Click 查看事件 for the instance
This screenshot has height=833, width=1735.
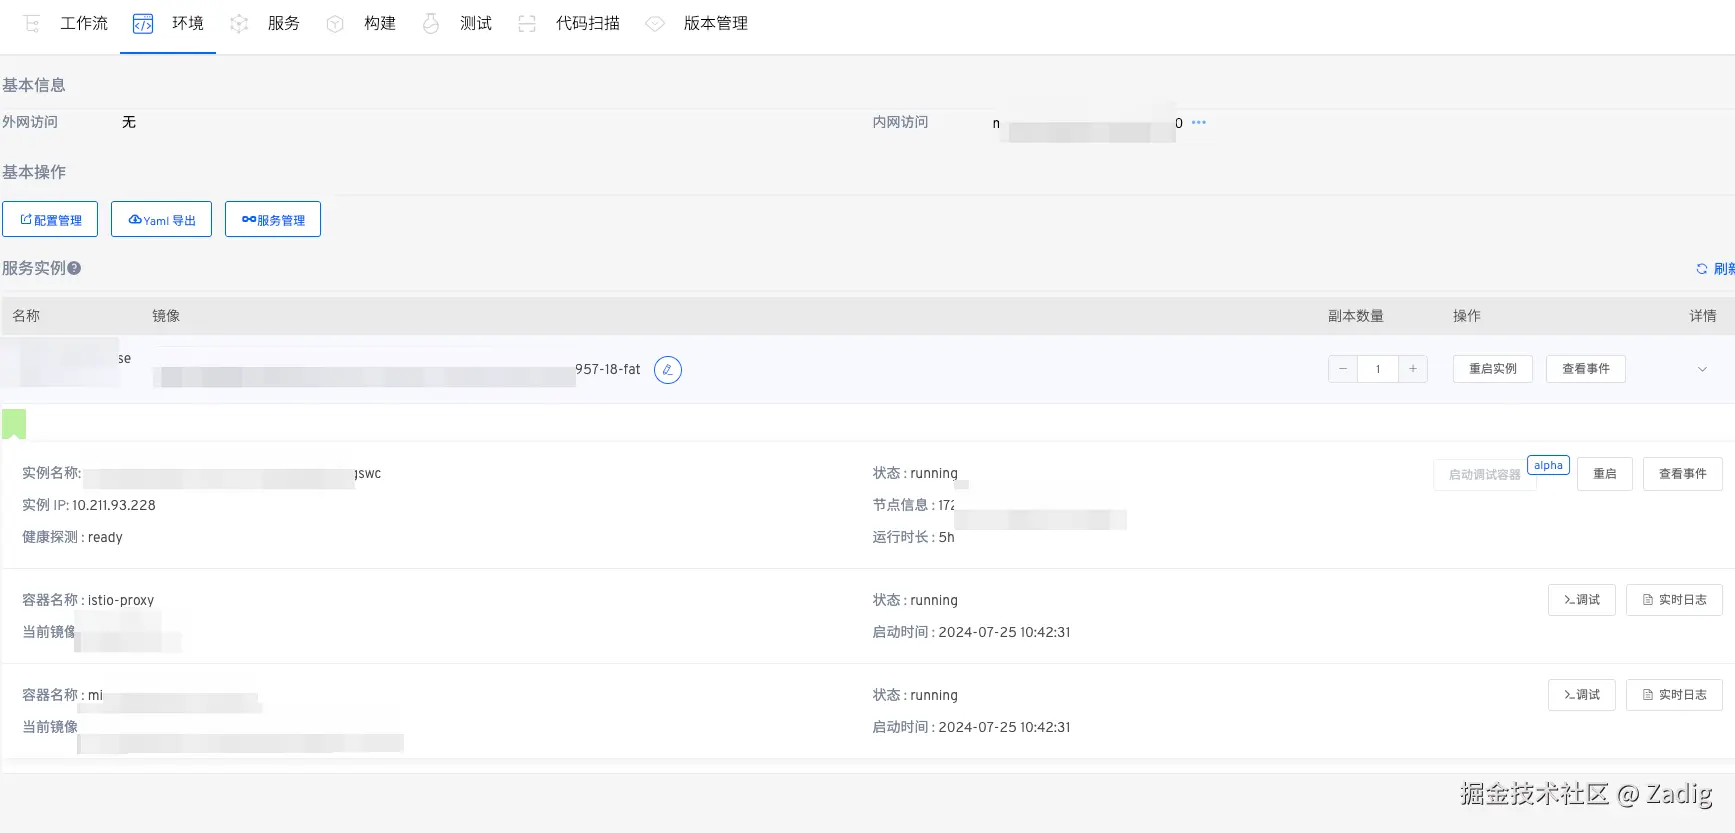coord(1683,474)
